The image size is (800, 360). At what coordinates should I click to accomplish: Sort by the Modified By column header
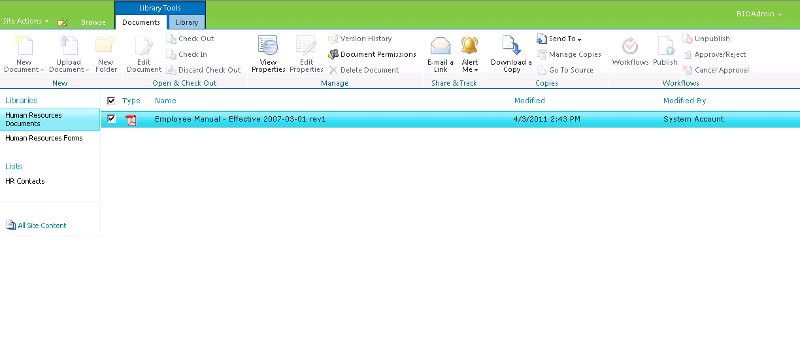point(685,101)
